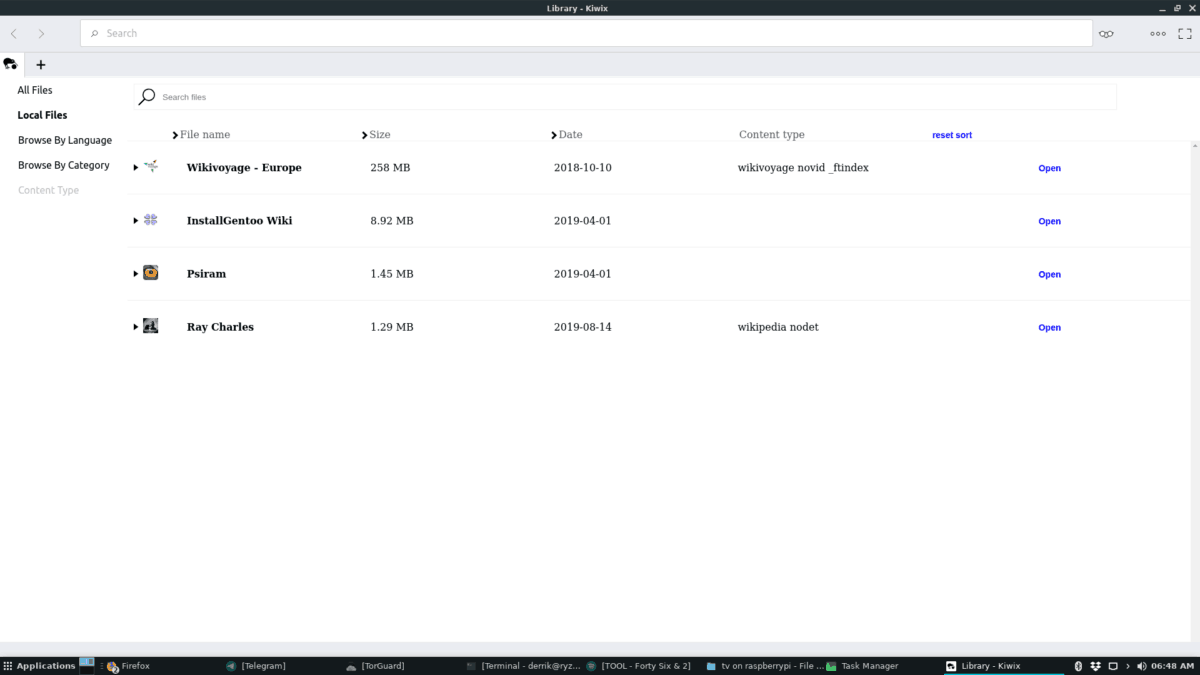Switch to Task Manager in taskbar
1200x675 pixels.
tap(862, 666)
